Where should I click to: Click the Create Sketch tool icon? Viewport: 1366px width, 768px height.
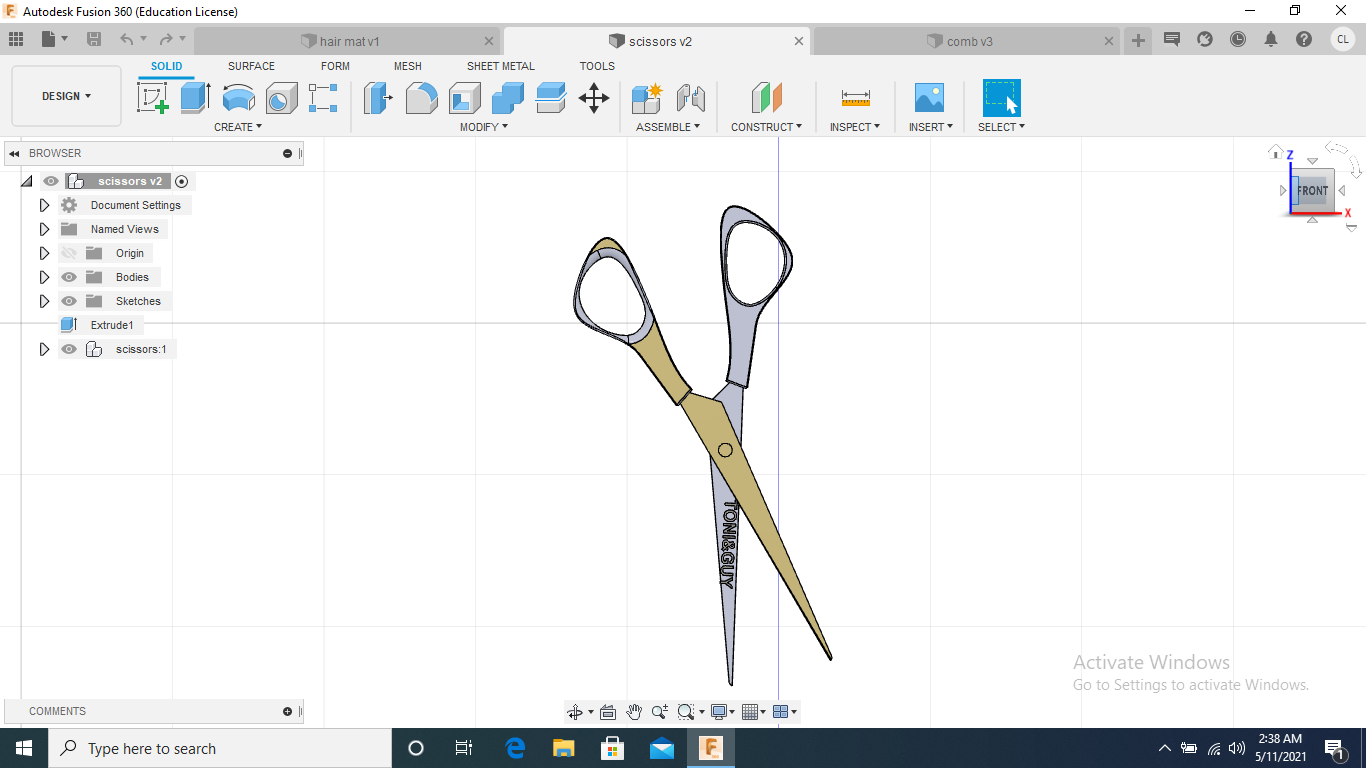tap(152, 98)
